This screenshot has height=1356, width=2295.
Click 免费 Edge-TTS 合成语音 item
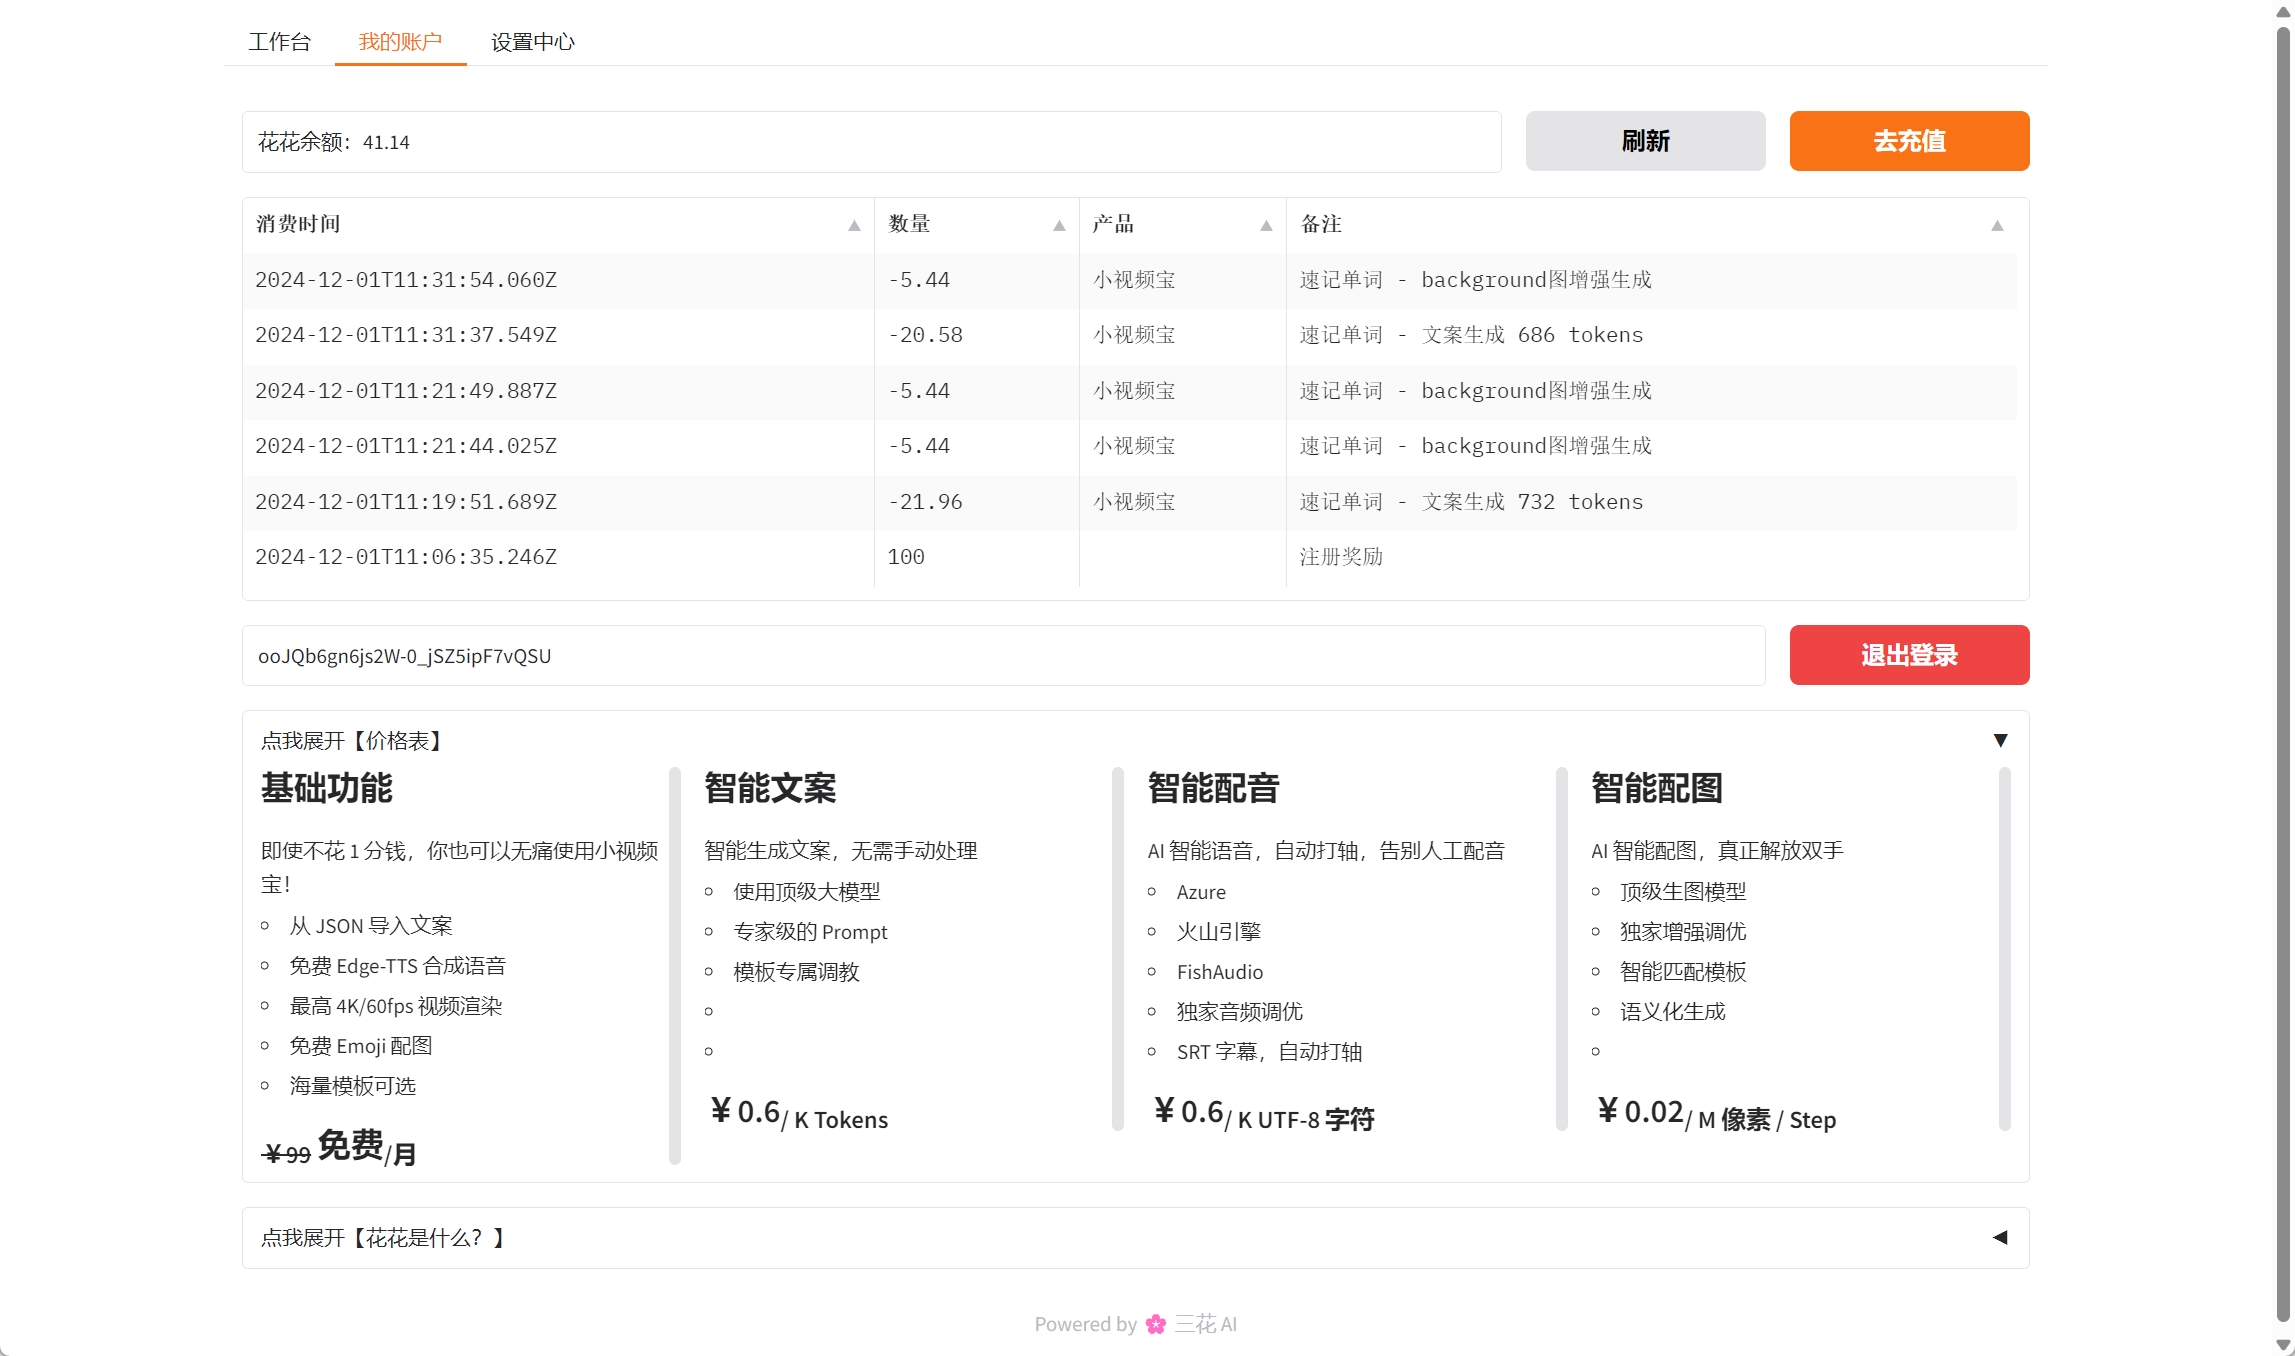(x=398, y=966)
